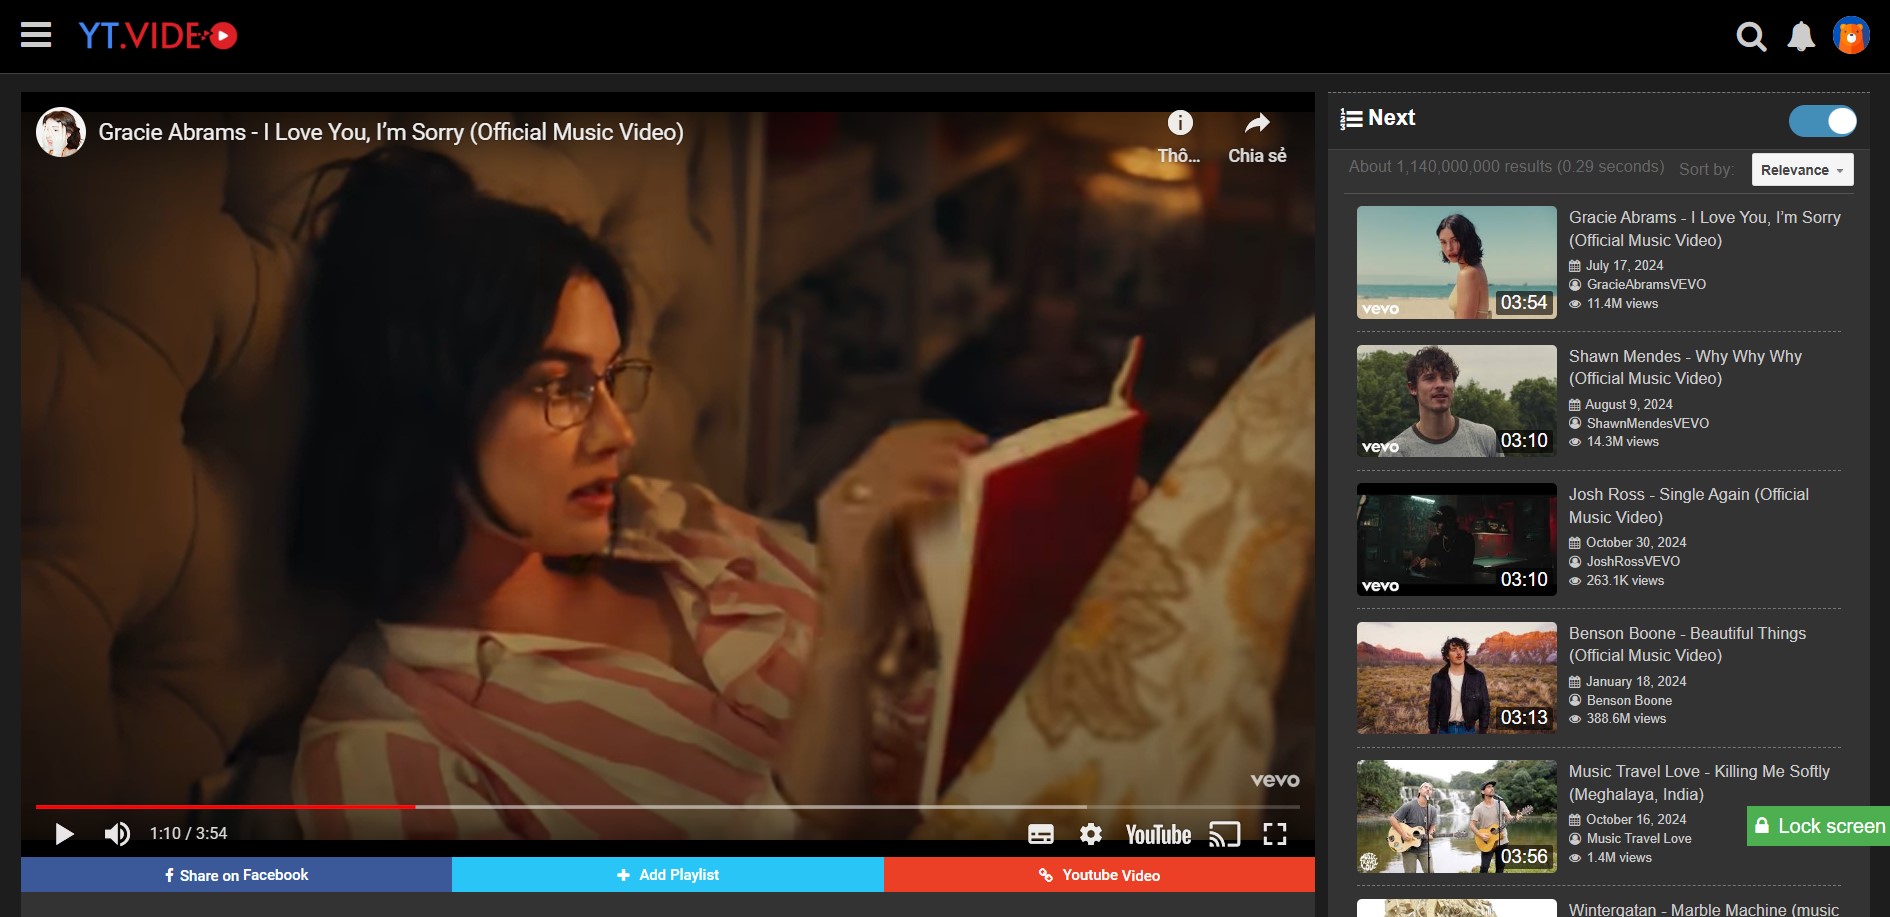Open the Gracie Abrams 03:54 thumbnail
1890x917 pixels.
click(1457, 263)
